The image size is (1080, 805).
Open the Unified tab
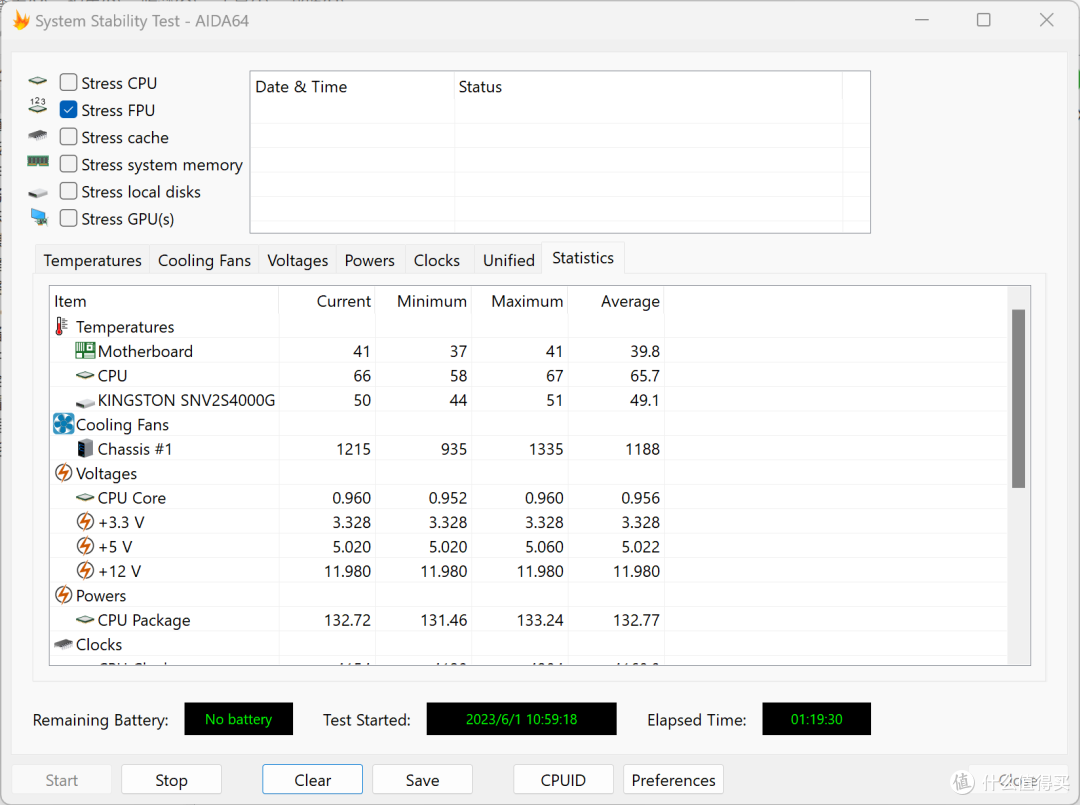(x=508, y=260)
